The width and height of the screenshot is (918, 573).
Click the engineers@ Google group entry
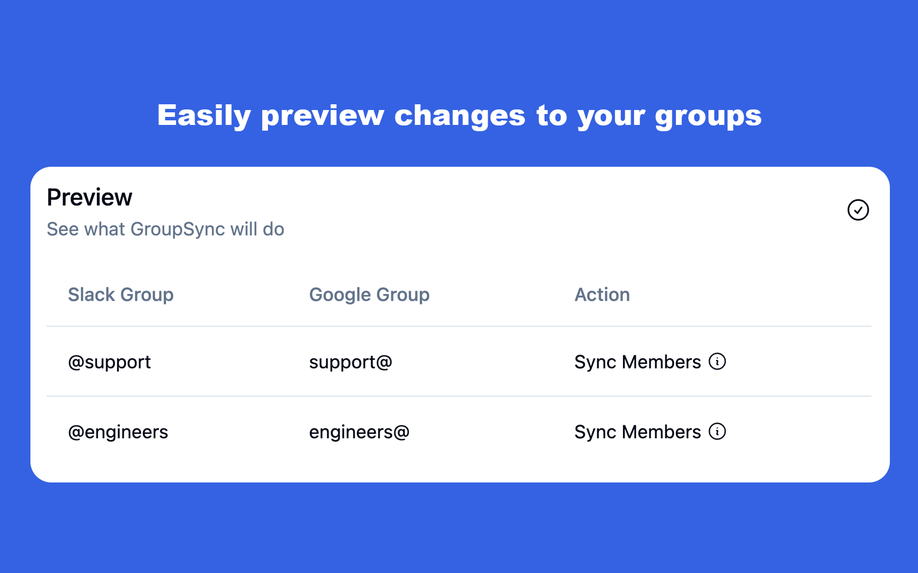coord(359,432)
